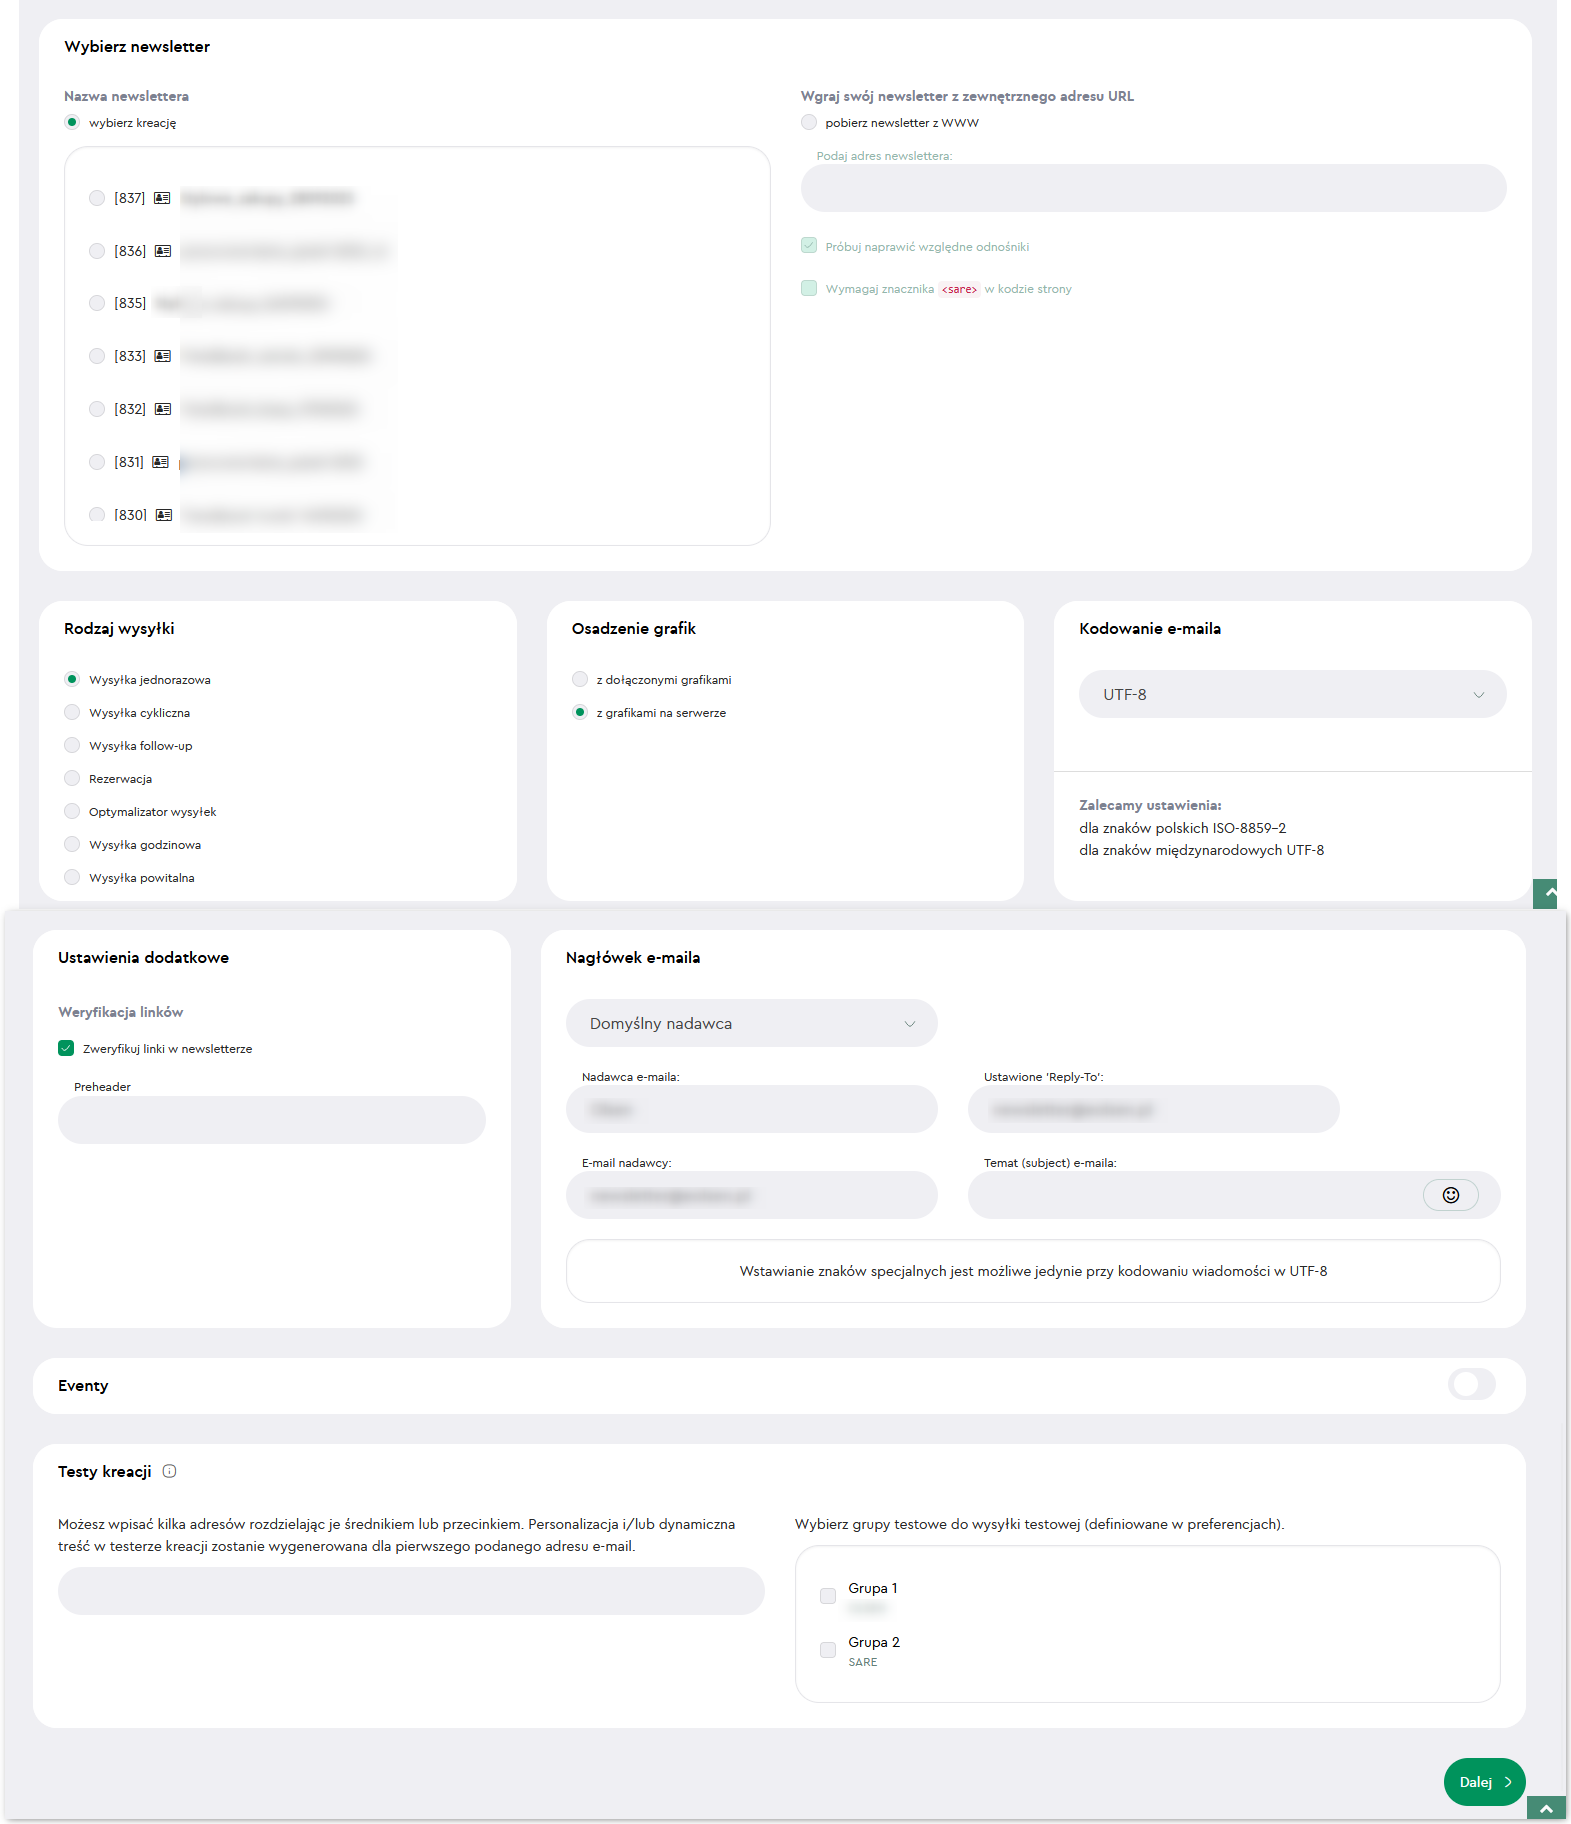Click the template icon beside creation 836
The image size is (1571, 1824).
pos(163,251)
